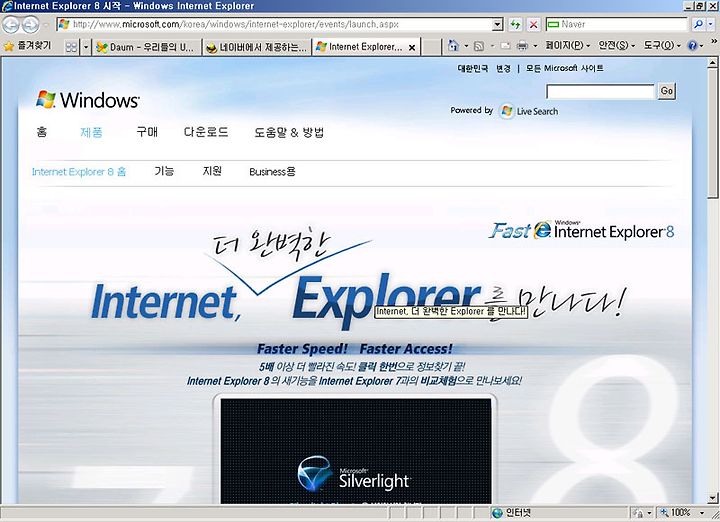Click the RSS feeds icon
The image size is (720, 522).
pos(479,46)
